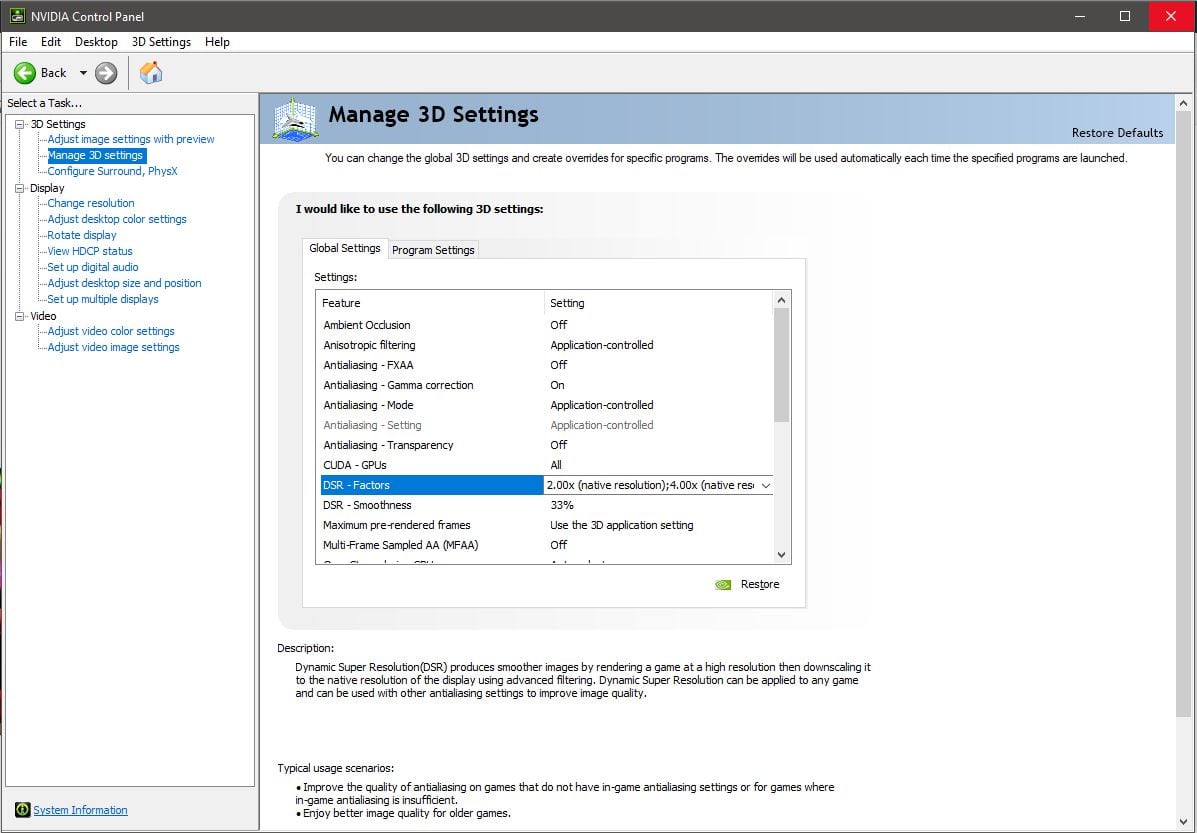The height and width of the screenshot is (833, 1197).
Task: Select the DSR - Smoothness row
Action: [x=546, y=505]
